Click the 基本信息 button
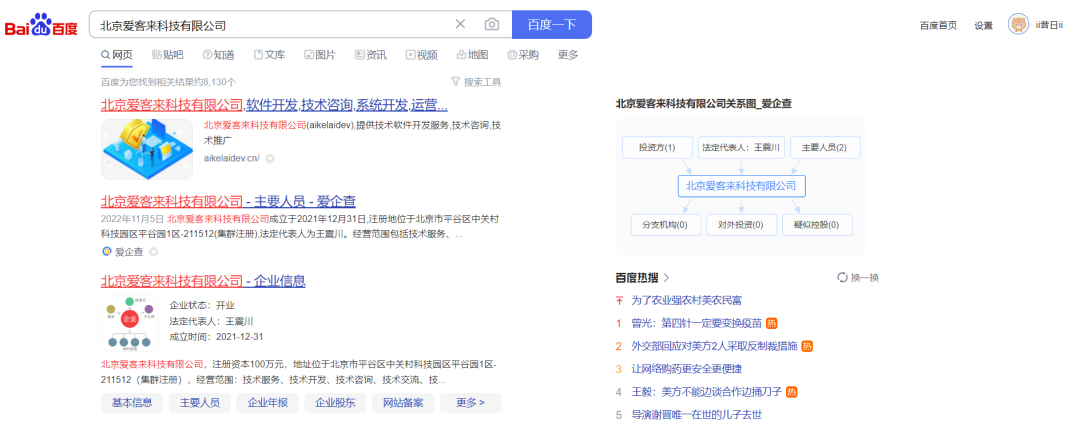Viewport: 1080px width, 424px height. tap(132, 403)
